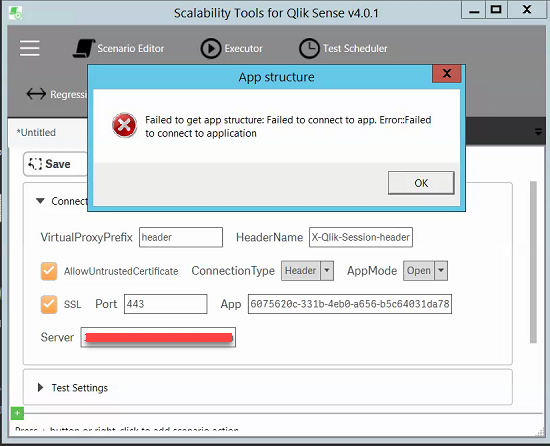This screenshot has width=550, height=446.
Task: Select the *Untitled scenario tab
Action: [x=36, y=133]
